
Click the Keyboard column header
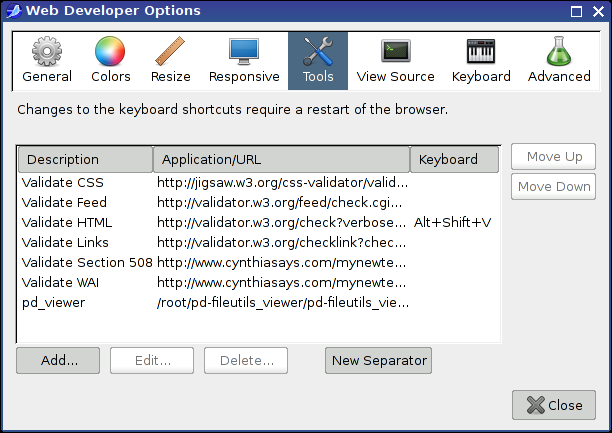point(454,159)
